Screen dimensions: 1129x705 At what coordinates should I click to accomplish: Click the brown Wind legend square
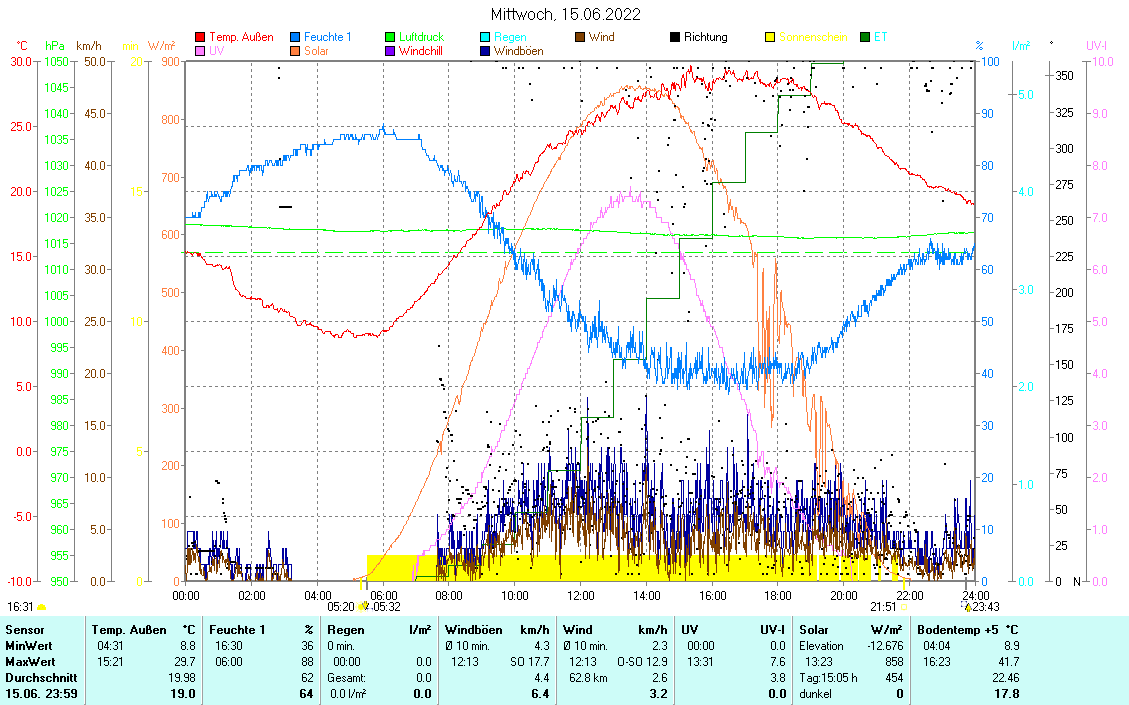pyautogui.click(x=580, y=38)
